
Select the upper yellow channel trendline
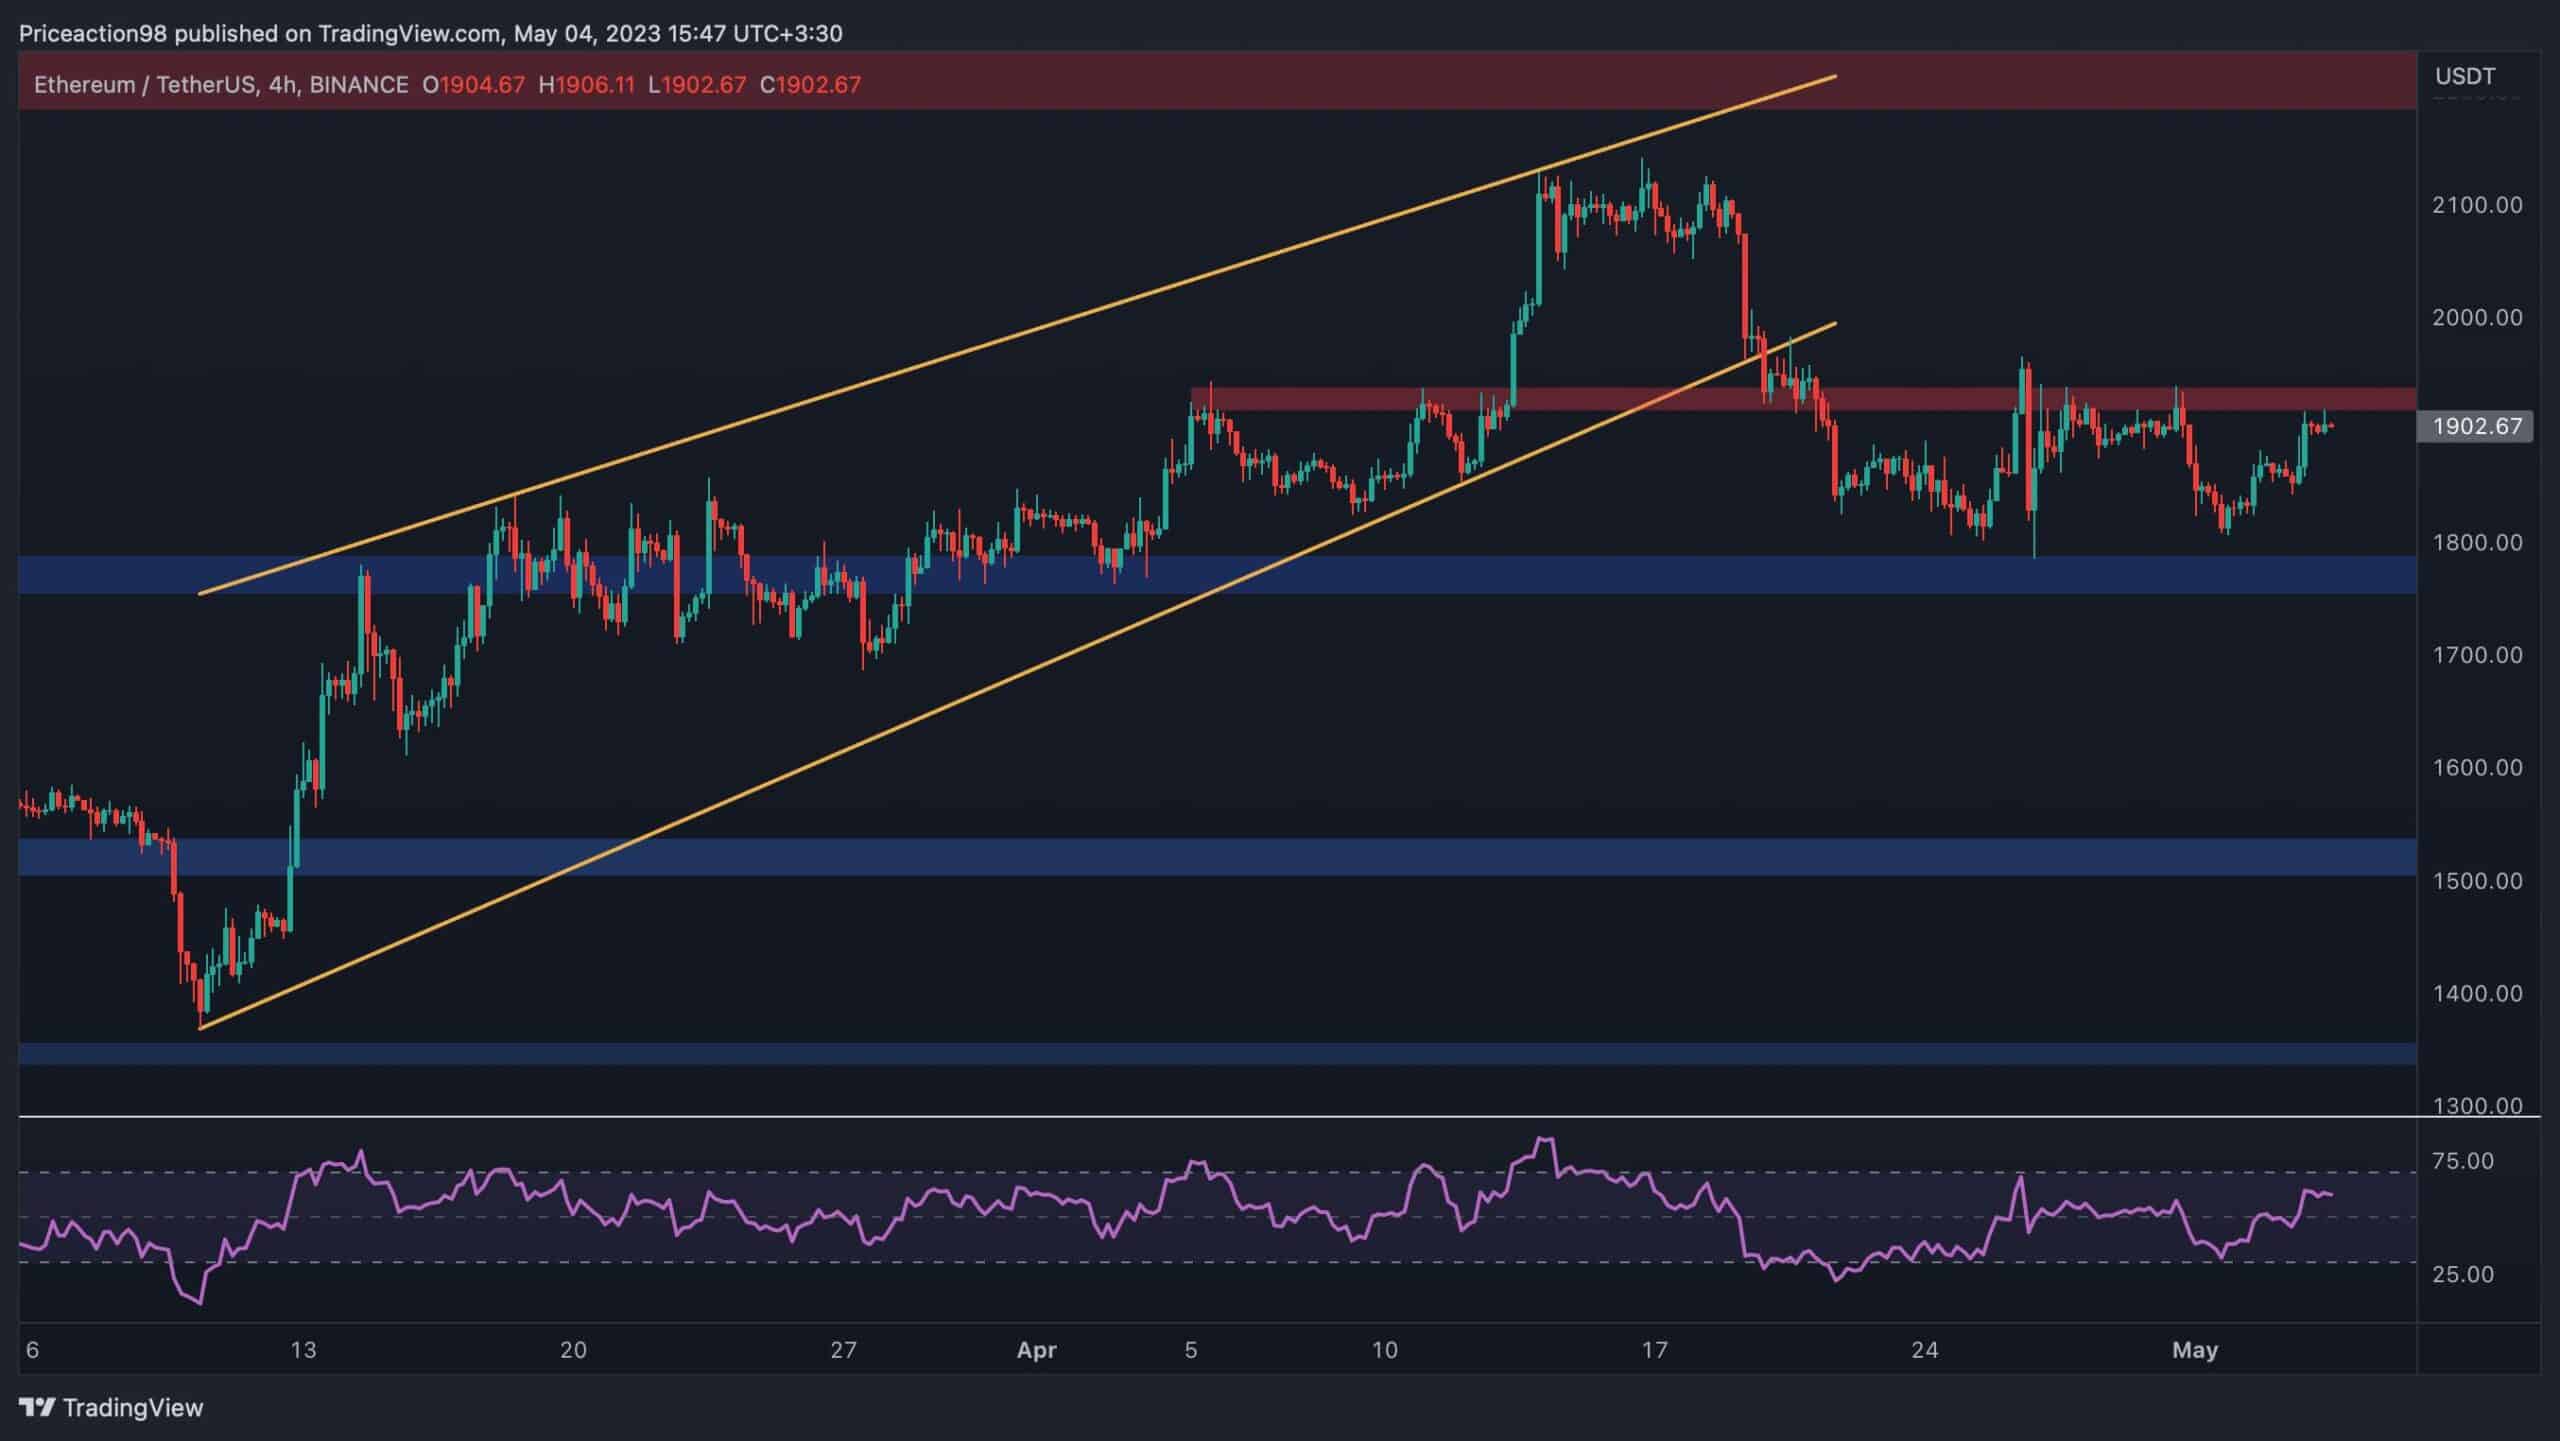click(1018, 335)
